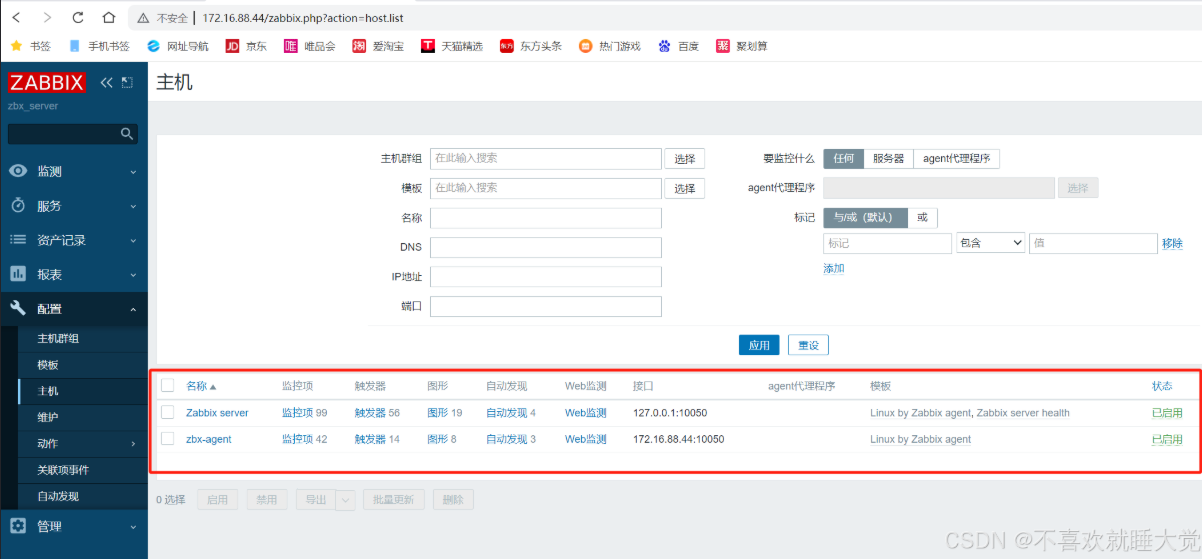Open the 百度 bookmark

679,46
